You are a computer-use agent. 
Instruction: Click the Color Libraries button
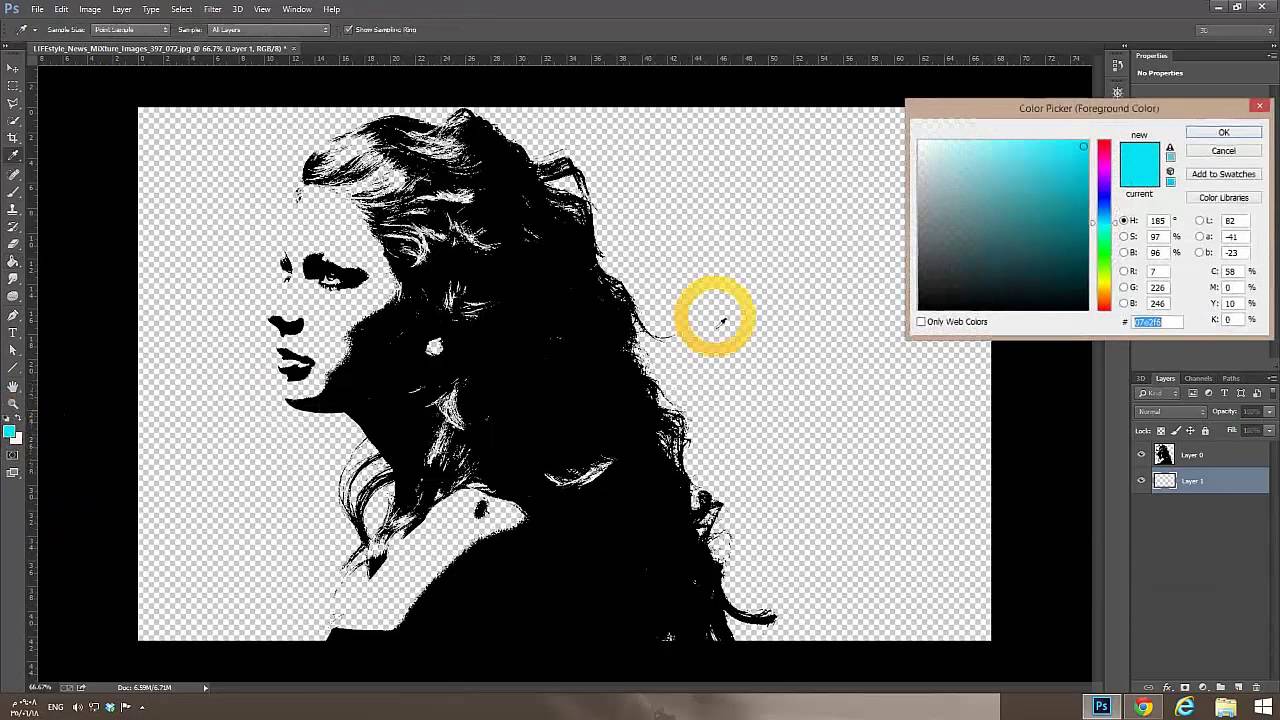pyautogui.click(x=1223, y=197)
